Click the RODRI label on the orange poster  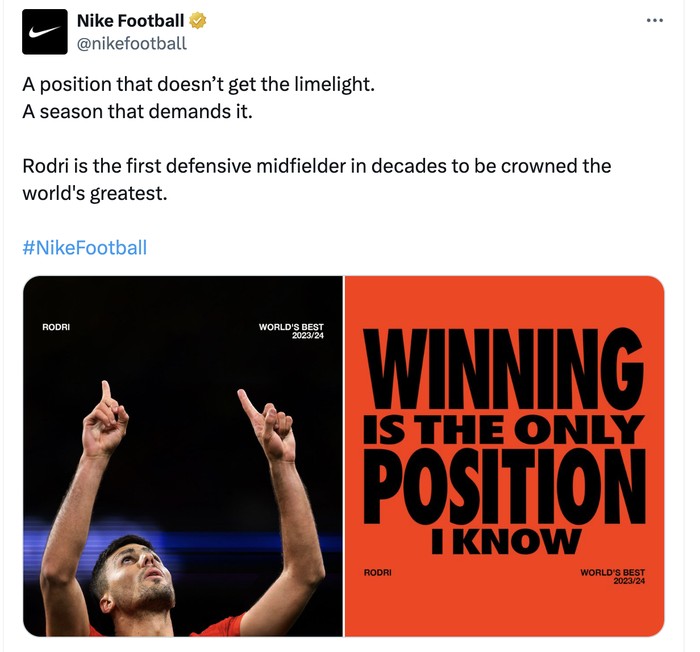coord(377,573)
